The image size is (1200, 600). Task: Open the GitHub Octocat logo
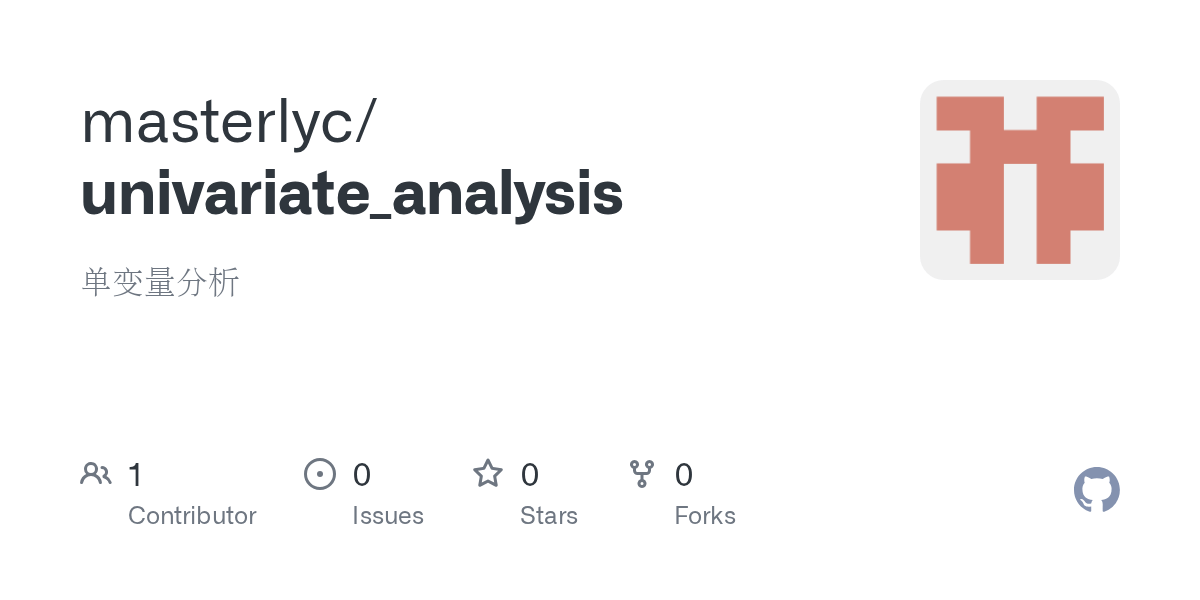pyautogui.click(x=1097, y=490)
